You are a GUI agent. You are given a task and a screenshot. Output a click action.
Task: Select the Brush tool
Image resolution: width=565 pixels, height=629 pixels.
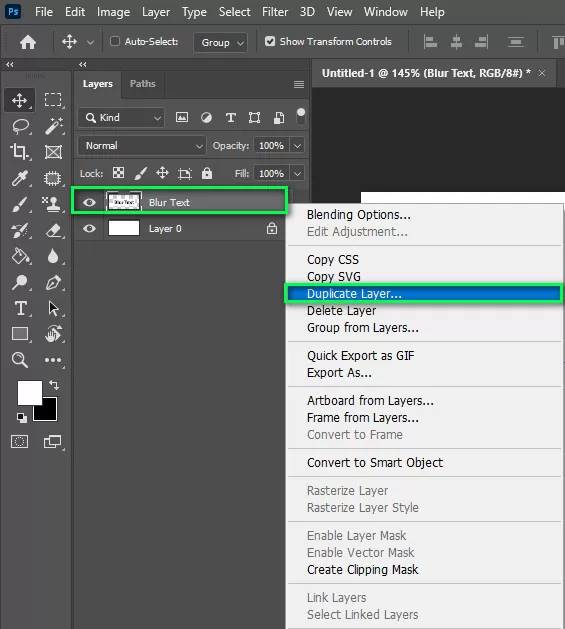pyautogui.click(x=20, y=204)
